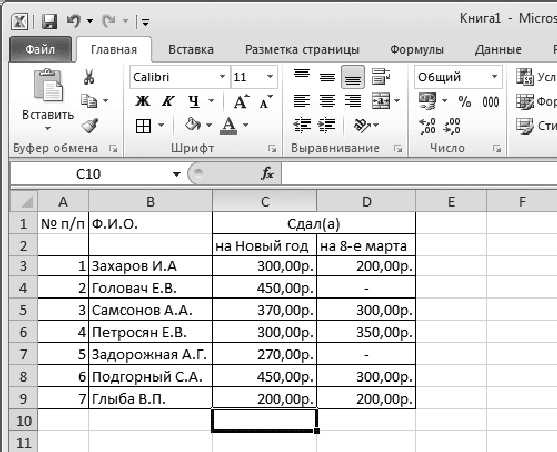Click the Cut scissors icon

pos(89,76)
